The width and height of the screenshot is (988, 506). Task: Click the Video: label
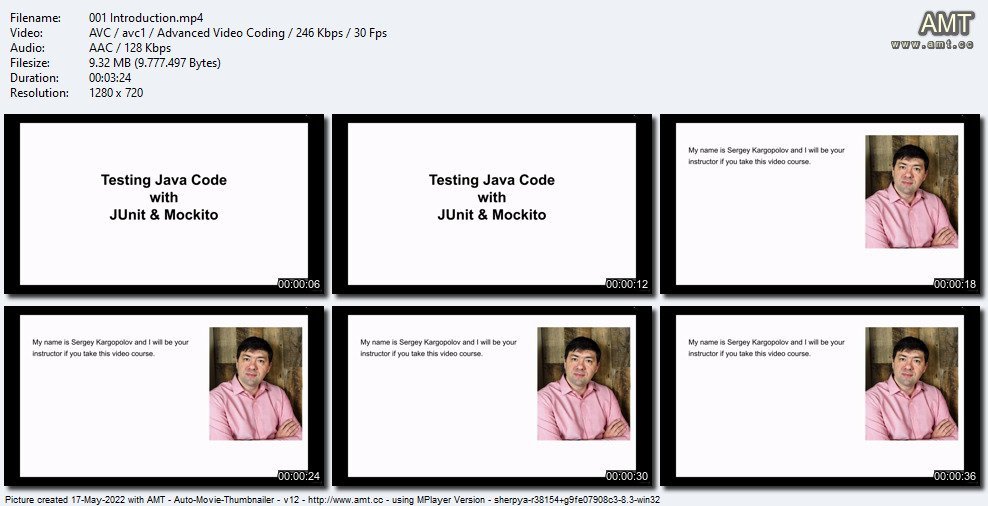coord(26,33)
